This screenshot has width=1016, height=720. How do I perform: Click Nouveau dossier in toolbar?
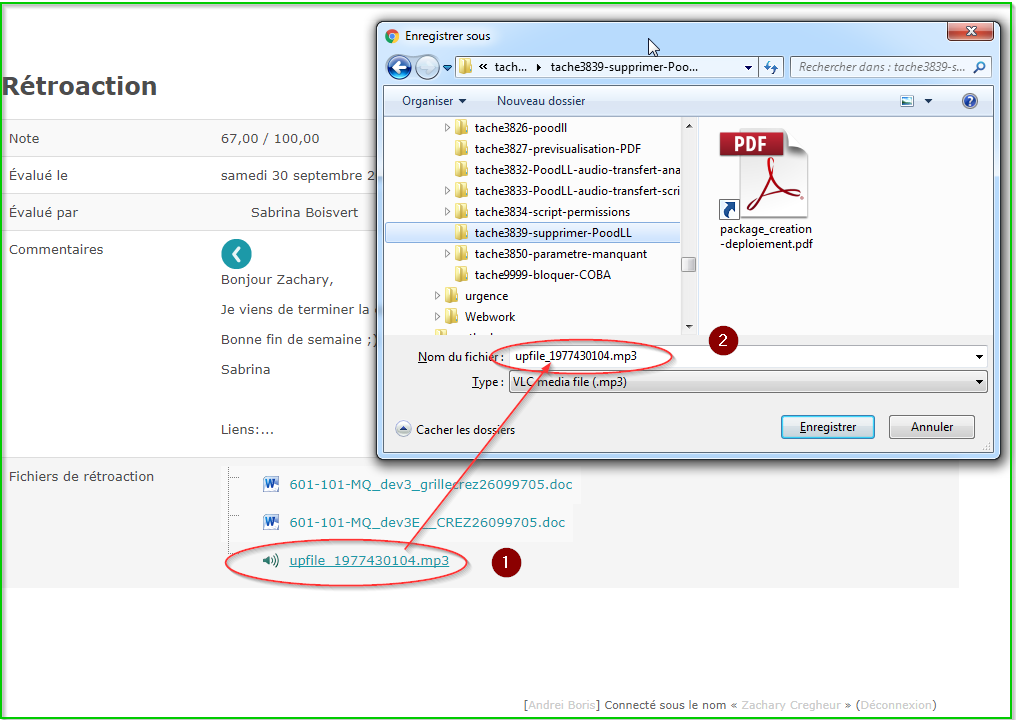(541, 101)
